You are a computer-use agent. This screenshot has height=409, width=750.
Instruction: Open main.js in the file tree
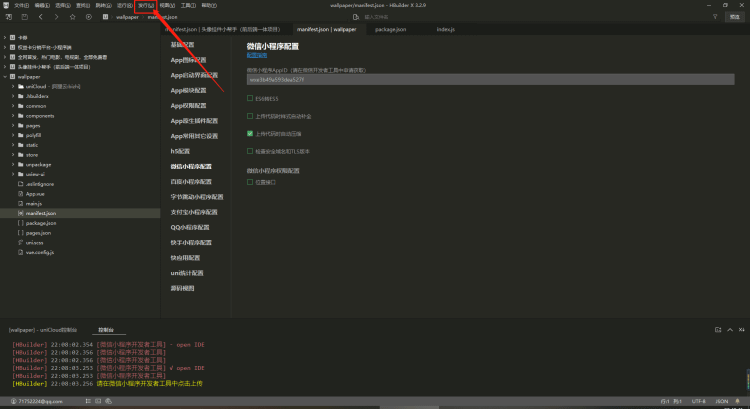pyautogui.click(x=33, y=204)
